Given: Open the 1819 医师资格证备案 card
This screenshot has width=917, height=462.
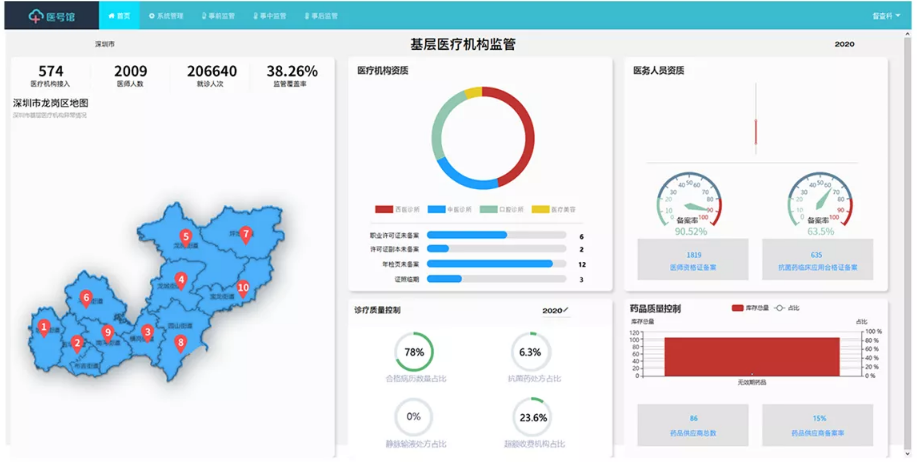Looking at the screenshot, I should pos(693,260).
